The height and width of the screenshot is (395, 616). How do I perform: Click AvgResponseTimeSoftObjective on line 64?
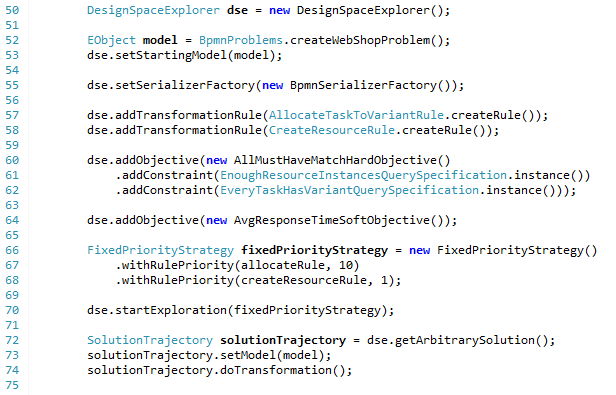(x=332, y=220)
